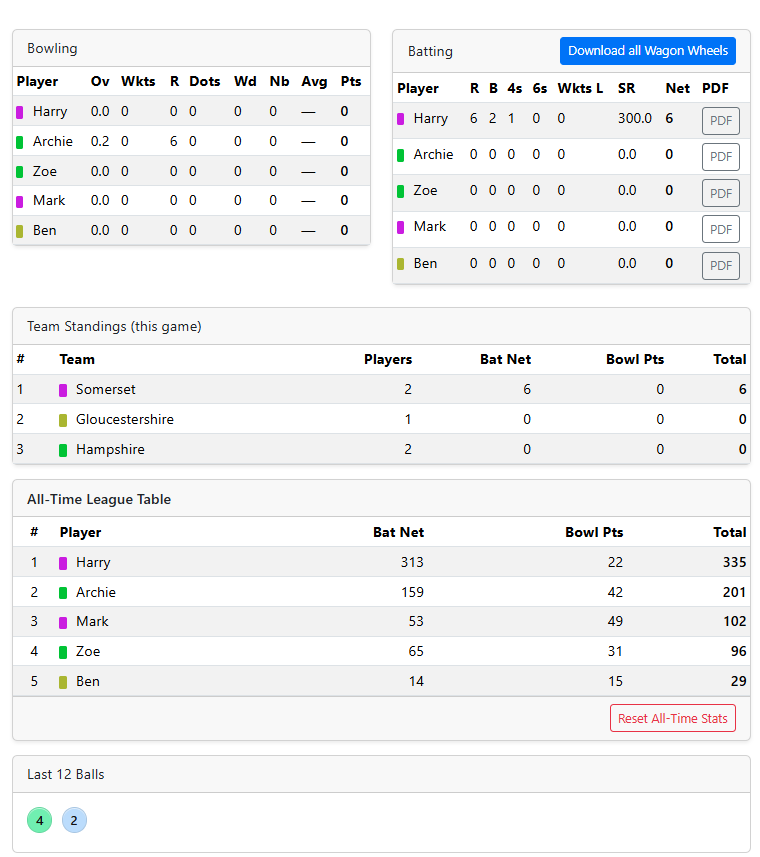This screenshot has width=760, height=857.
Task: Click the blue 2 ball badge
Action: click(74, 819)
